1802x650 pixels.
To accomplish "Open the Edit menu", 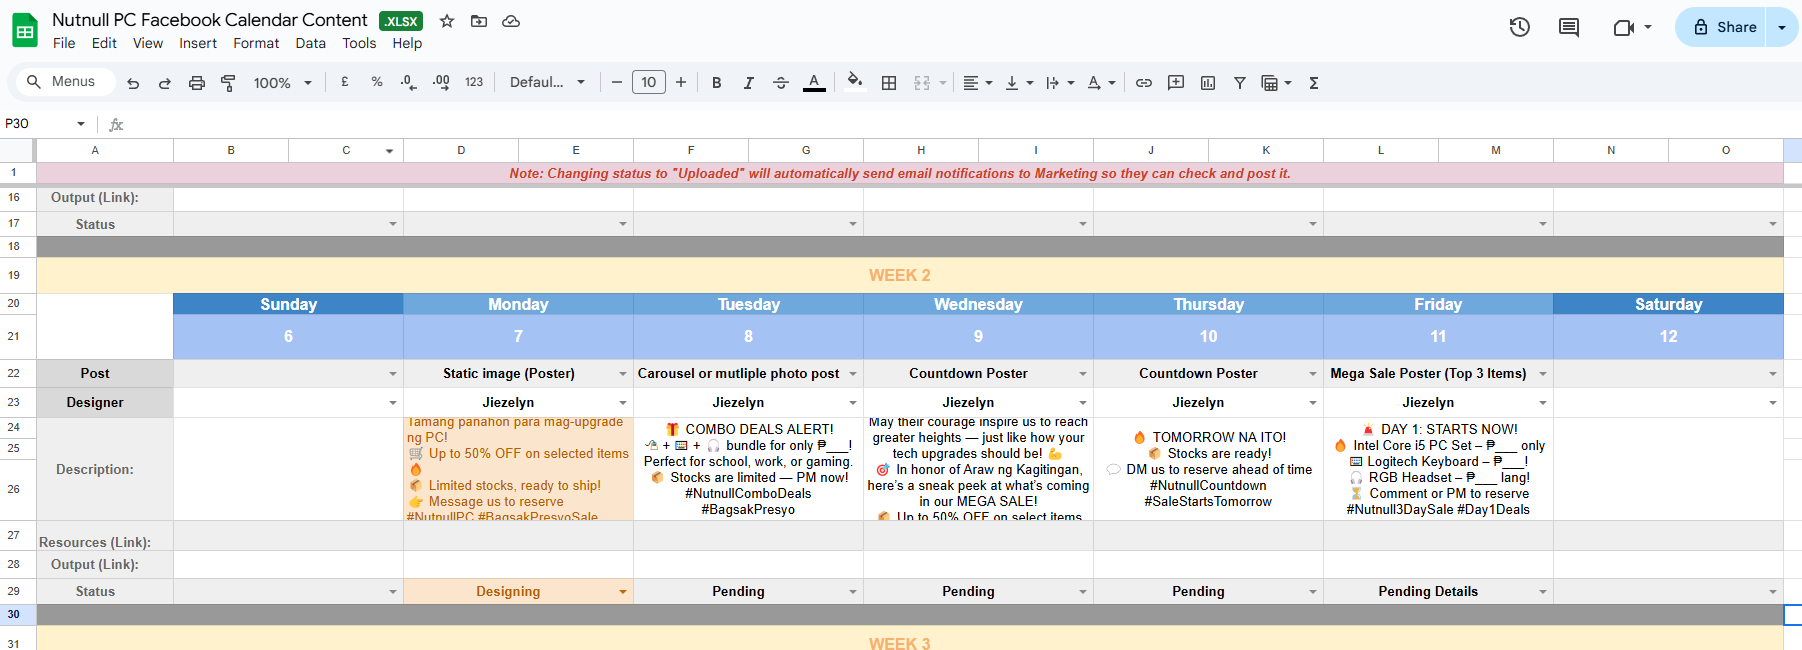I will (104, 43).
